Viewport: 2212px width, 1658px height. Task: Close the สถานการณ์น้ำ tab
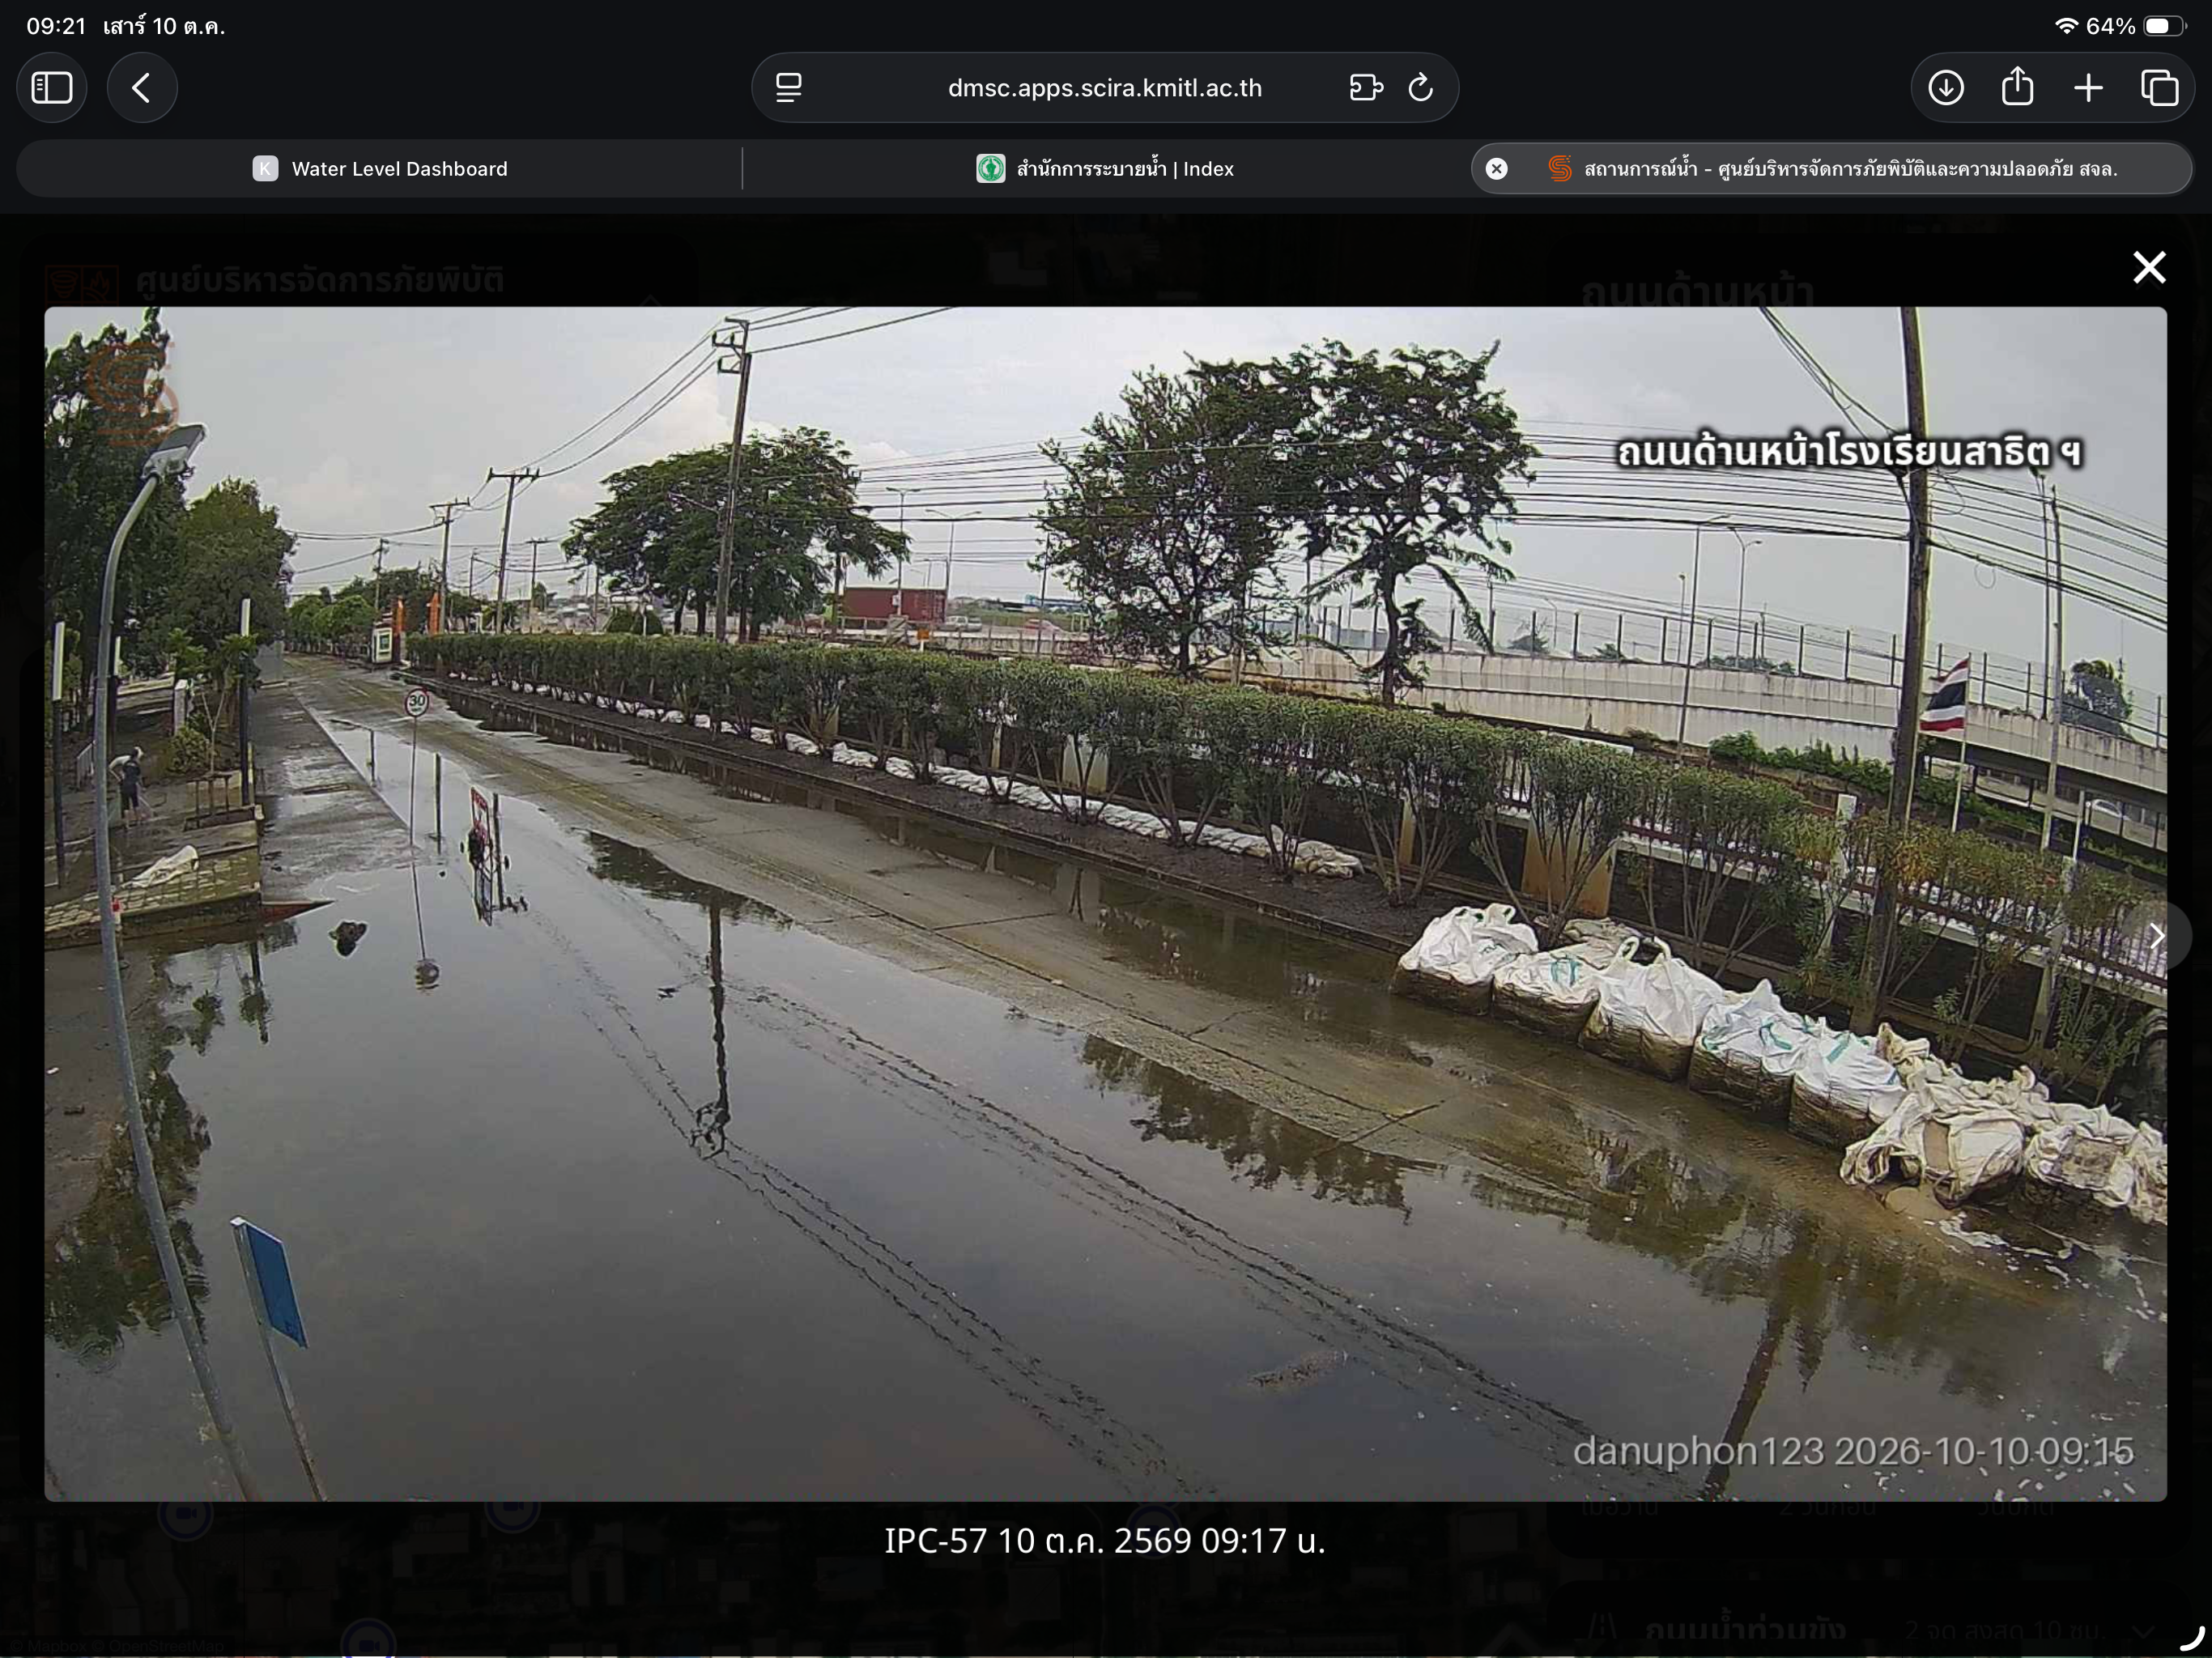point(1496,169)
